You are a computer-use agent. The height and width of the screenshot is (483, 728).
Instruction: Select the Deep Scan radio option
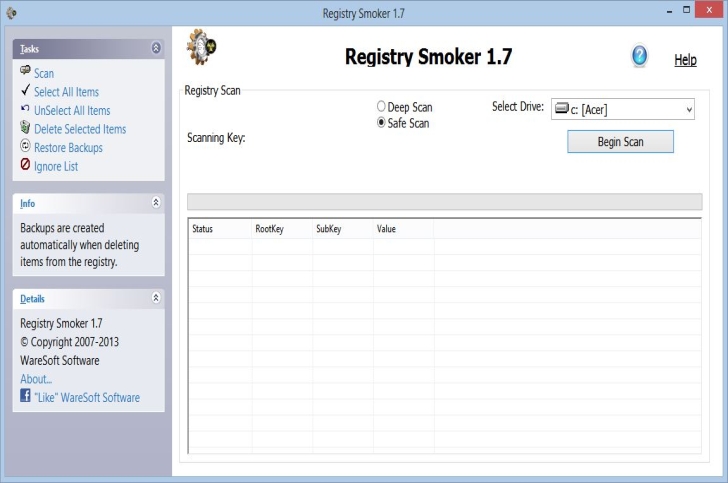tap(381, 106)
